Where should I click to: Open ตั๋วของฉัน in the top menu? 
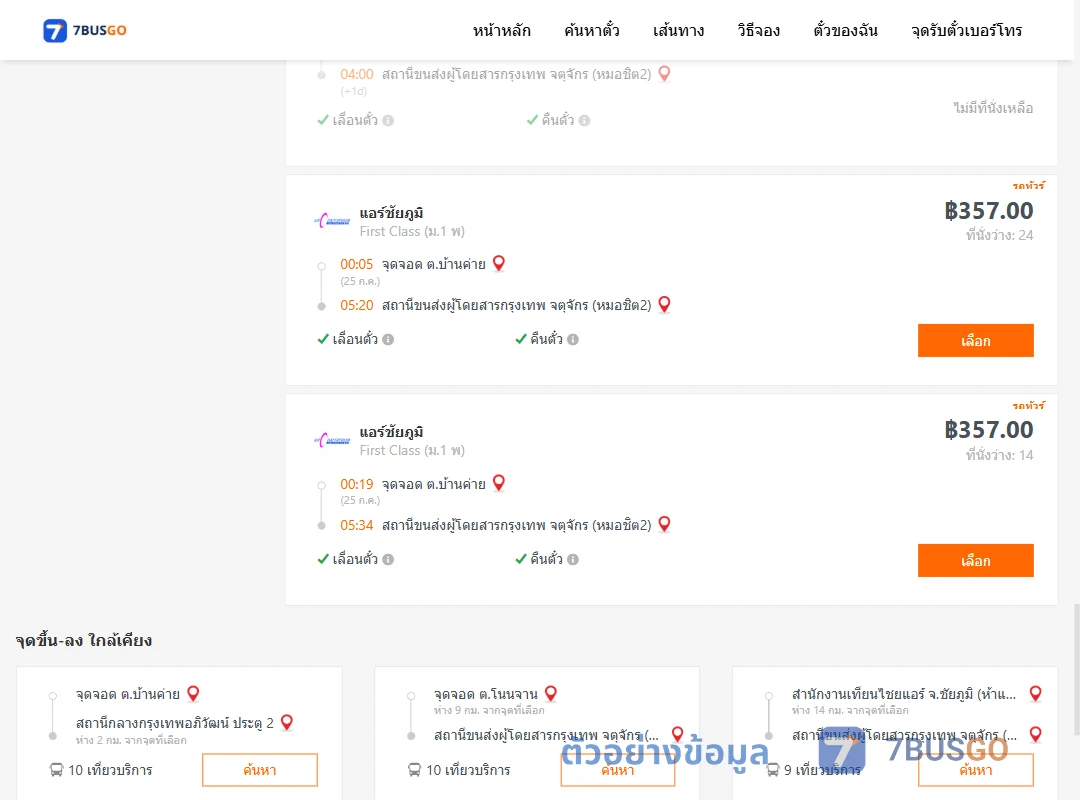[x=845, y=30]
